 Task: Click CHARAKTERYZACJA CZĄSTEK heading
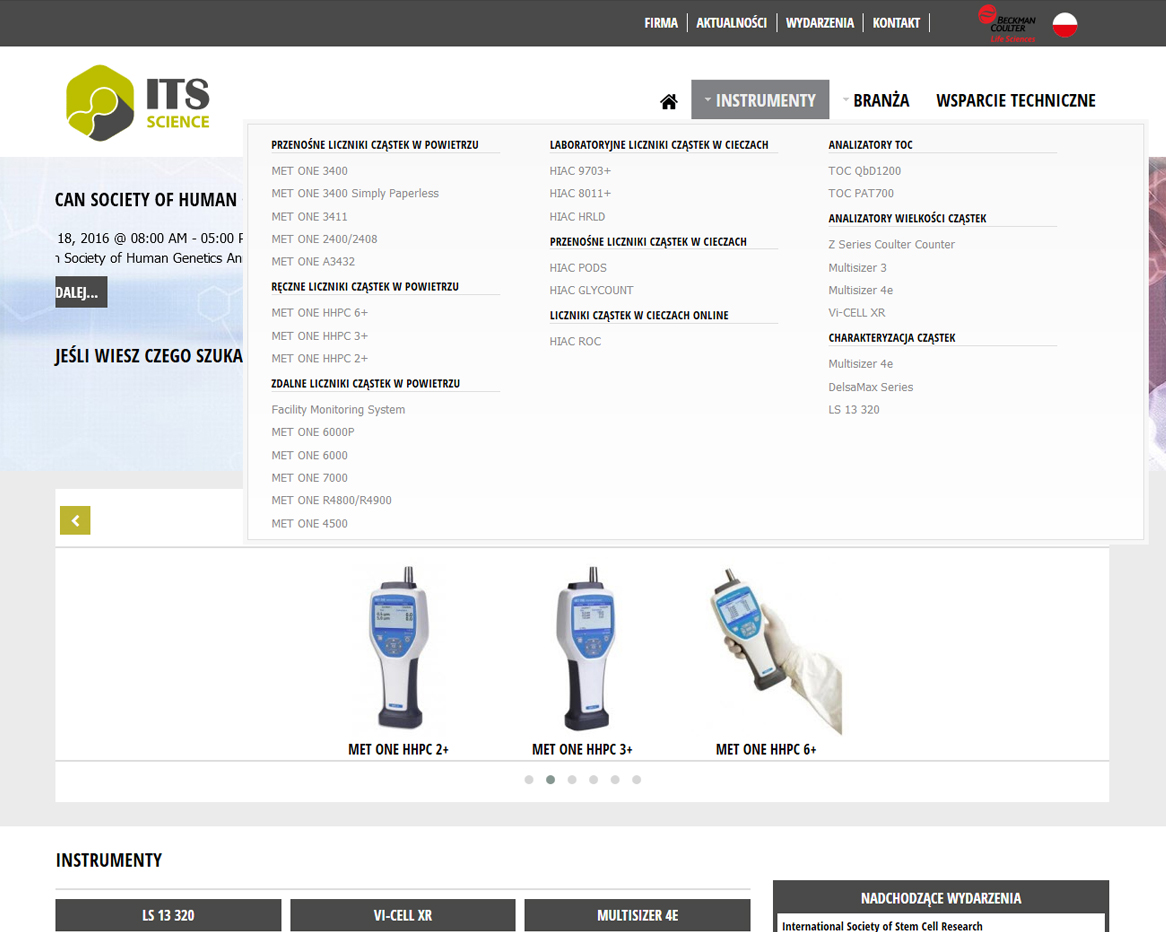(892, 338)
